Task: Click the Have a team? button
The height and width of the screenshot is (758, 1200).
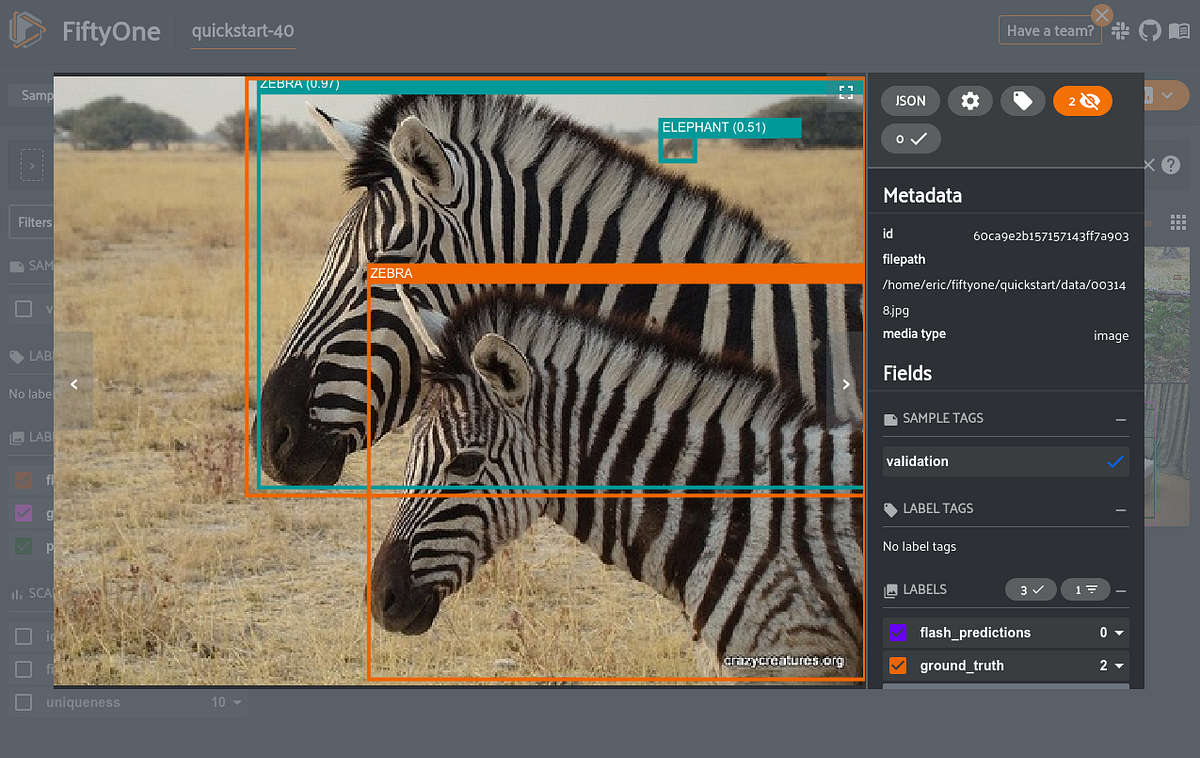Action: click(x=1050, y=30)
